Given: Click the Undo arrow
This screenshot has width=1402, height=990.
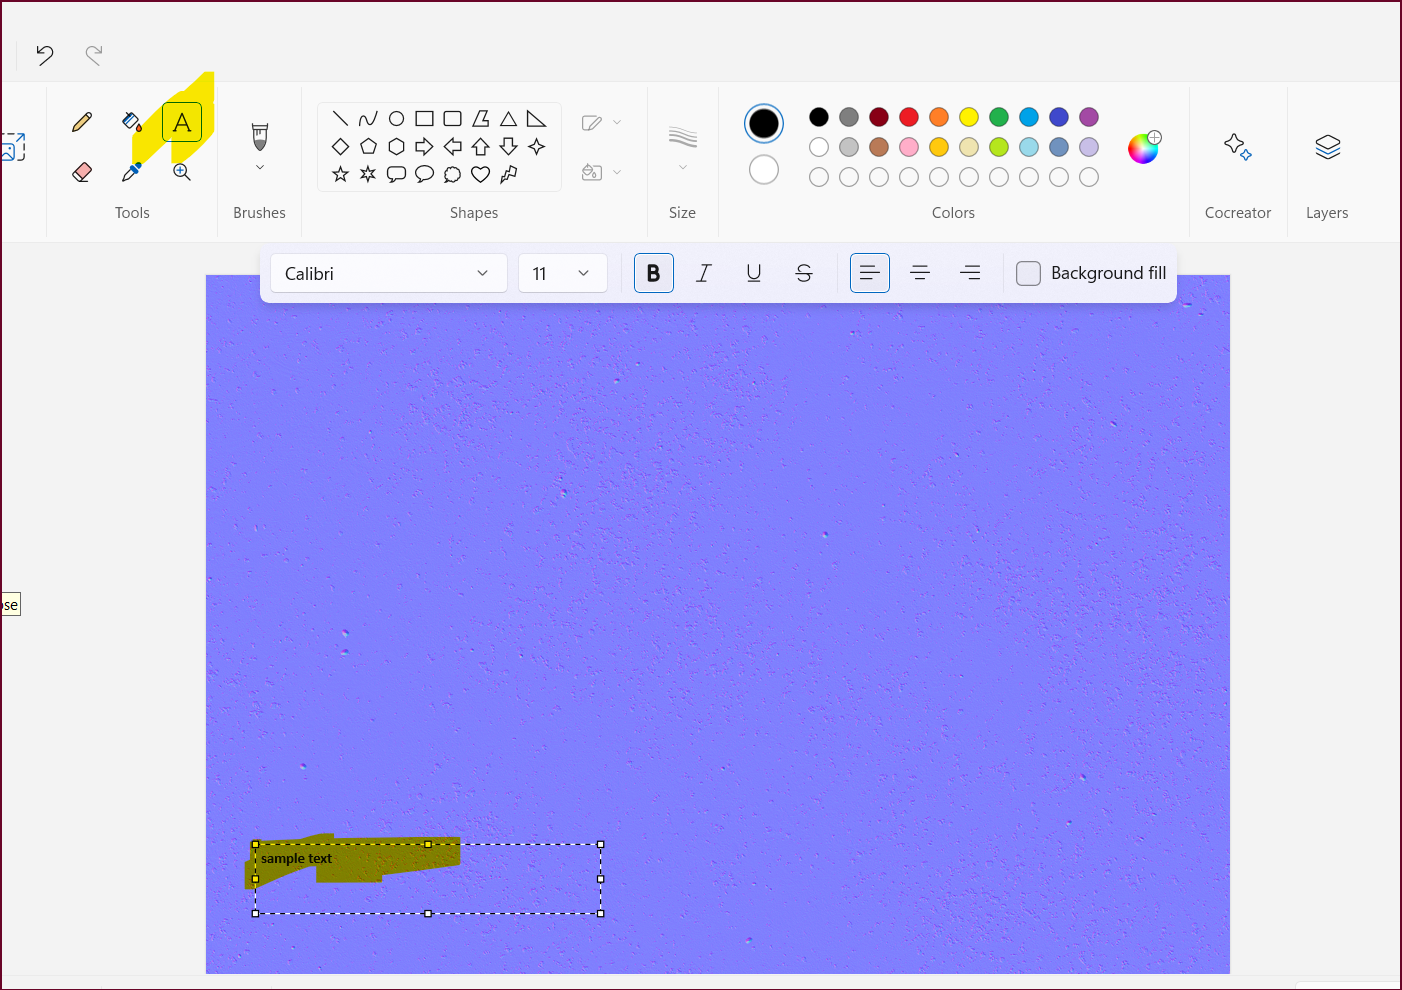Looking at the screenshot, I should 45,55.
